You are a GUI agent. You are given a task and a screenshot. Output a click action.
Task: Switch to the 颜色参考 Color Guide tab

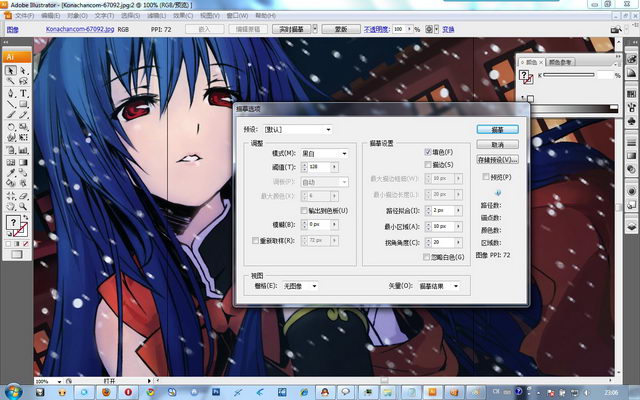pos(560,62)
